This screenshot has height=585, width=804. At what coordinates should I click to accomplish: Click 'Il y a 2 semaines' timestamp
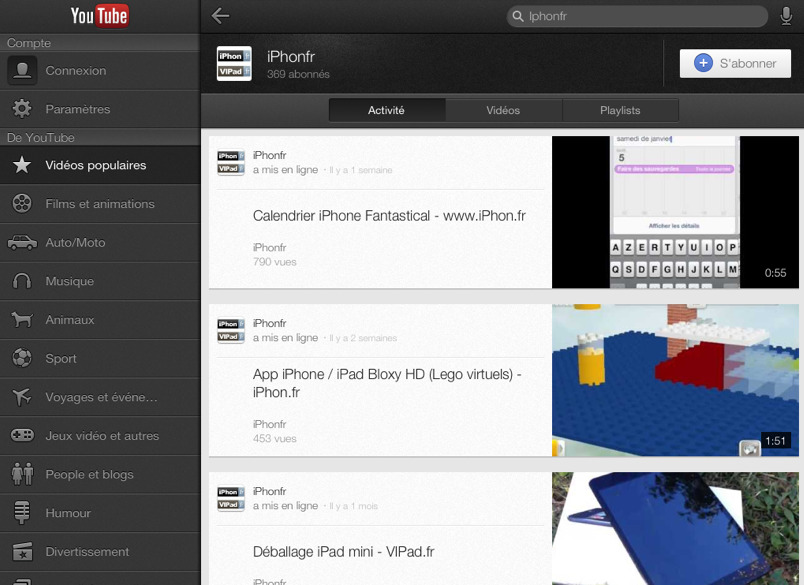[x=363, y=338]
